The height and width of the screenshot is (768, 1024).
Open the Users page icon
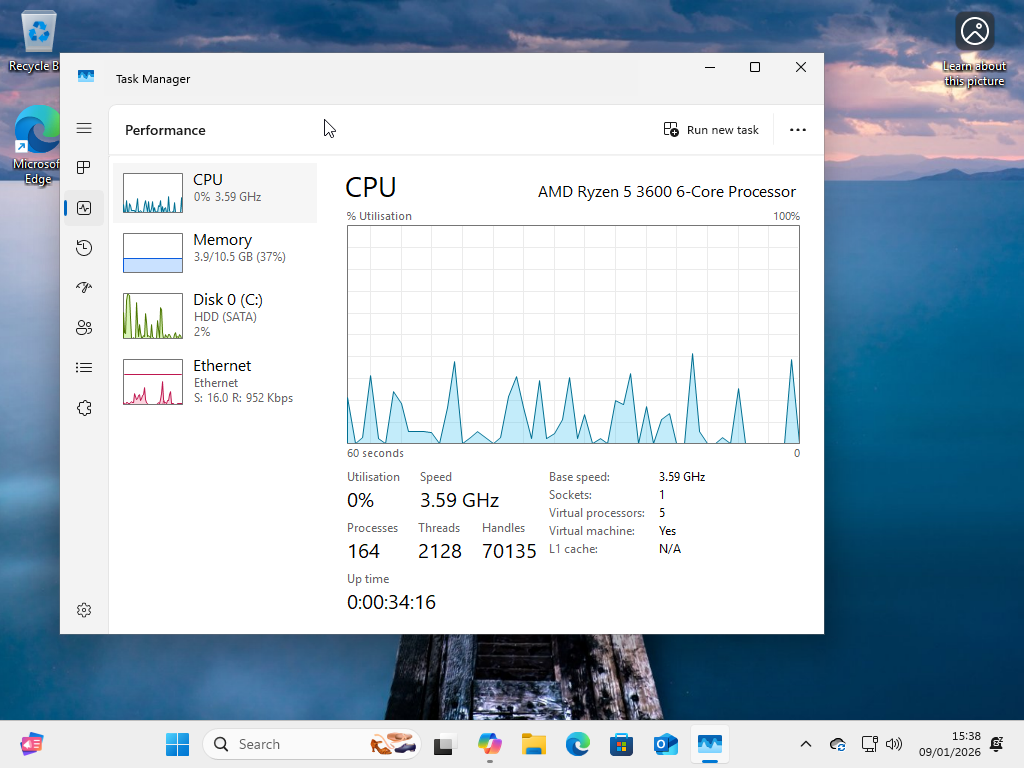point(84,327)
